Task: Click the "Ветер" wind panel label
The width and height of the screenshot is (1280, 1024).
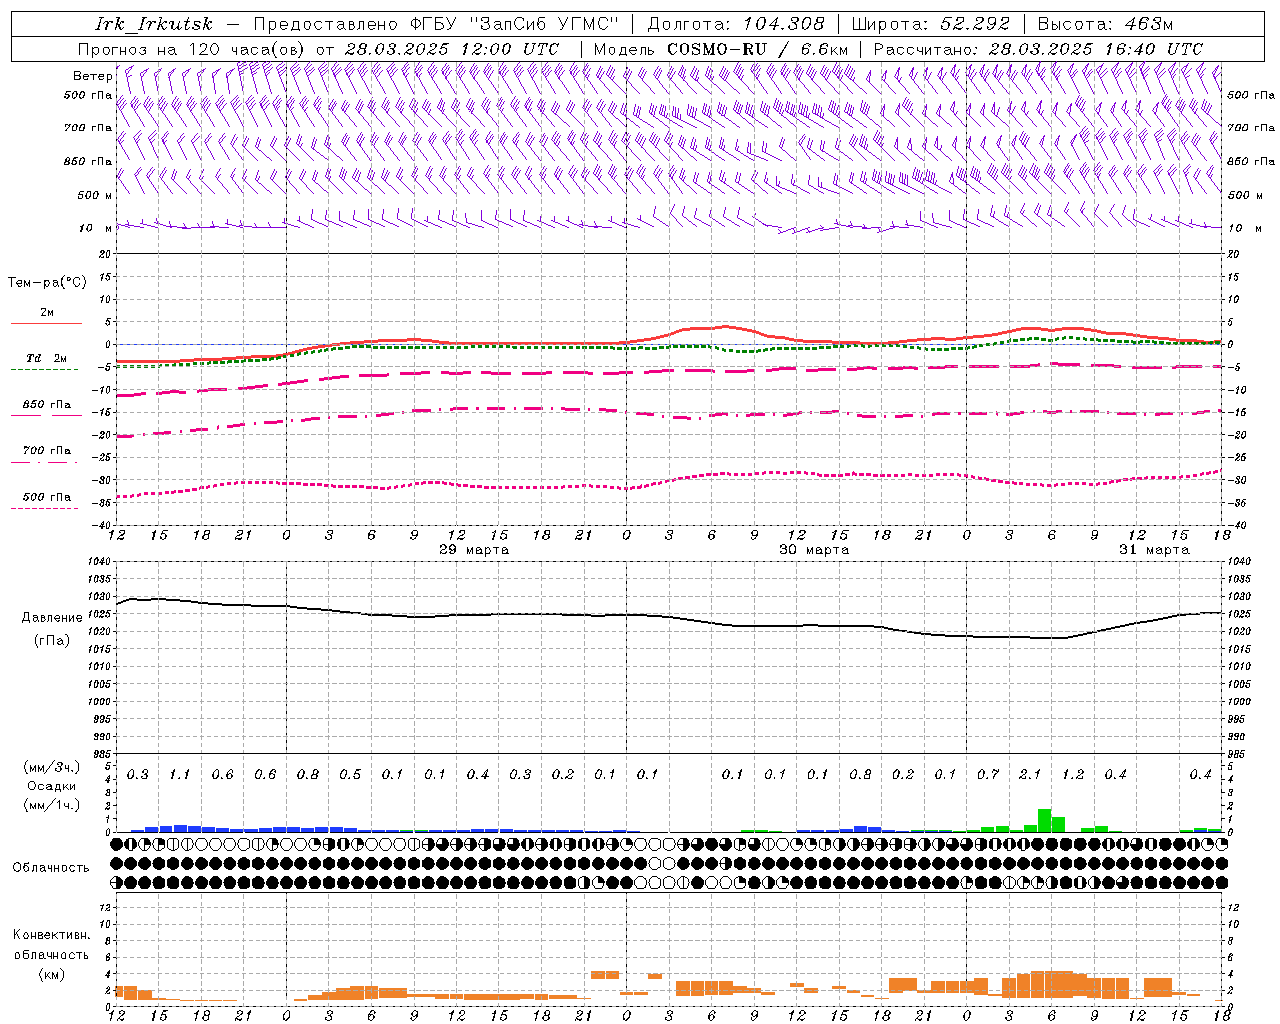Action: tap(92, 76)
